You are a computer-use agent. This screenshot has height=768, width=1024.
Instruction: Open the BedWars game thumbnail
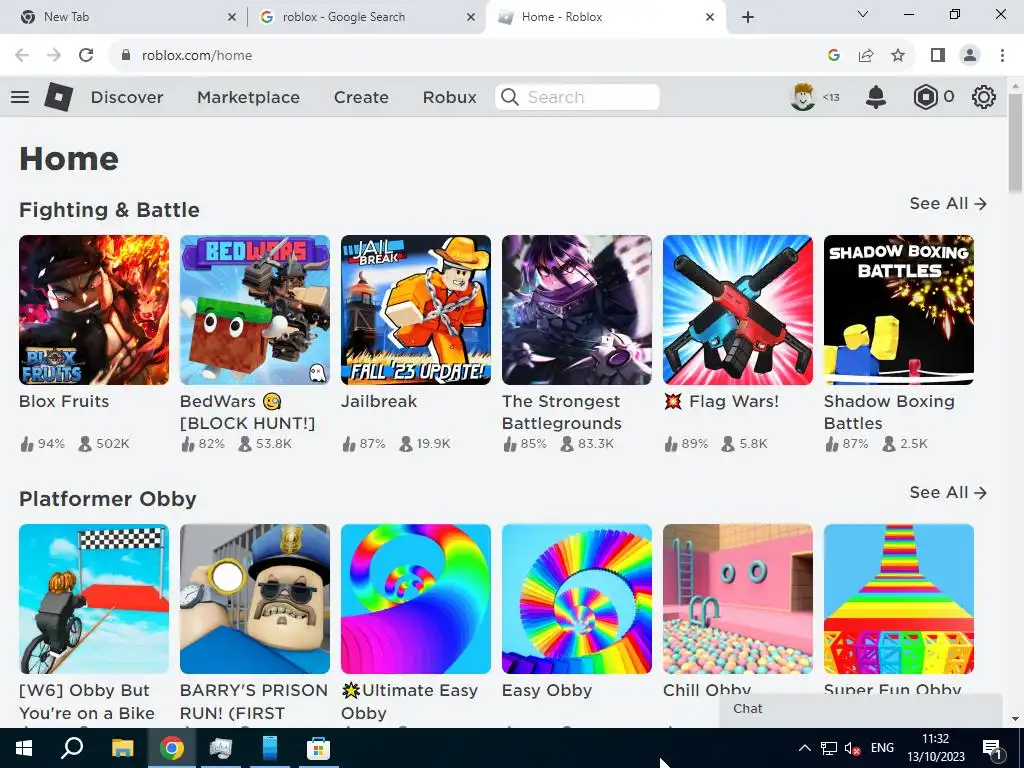coord(255,310)
